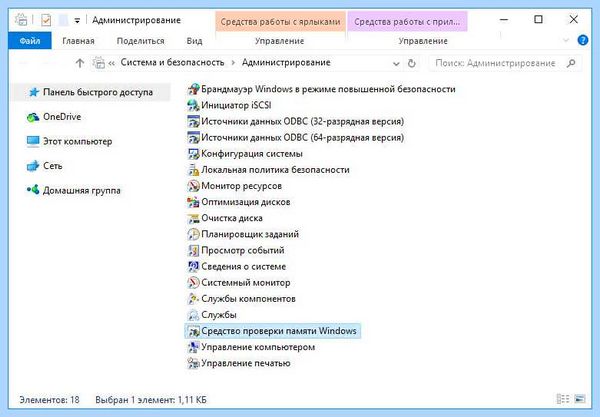Select the text Просмотр событий
The height and width of the screenshot is (417, 600).
[x=243, y=250]
